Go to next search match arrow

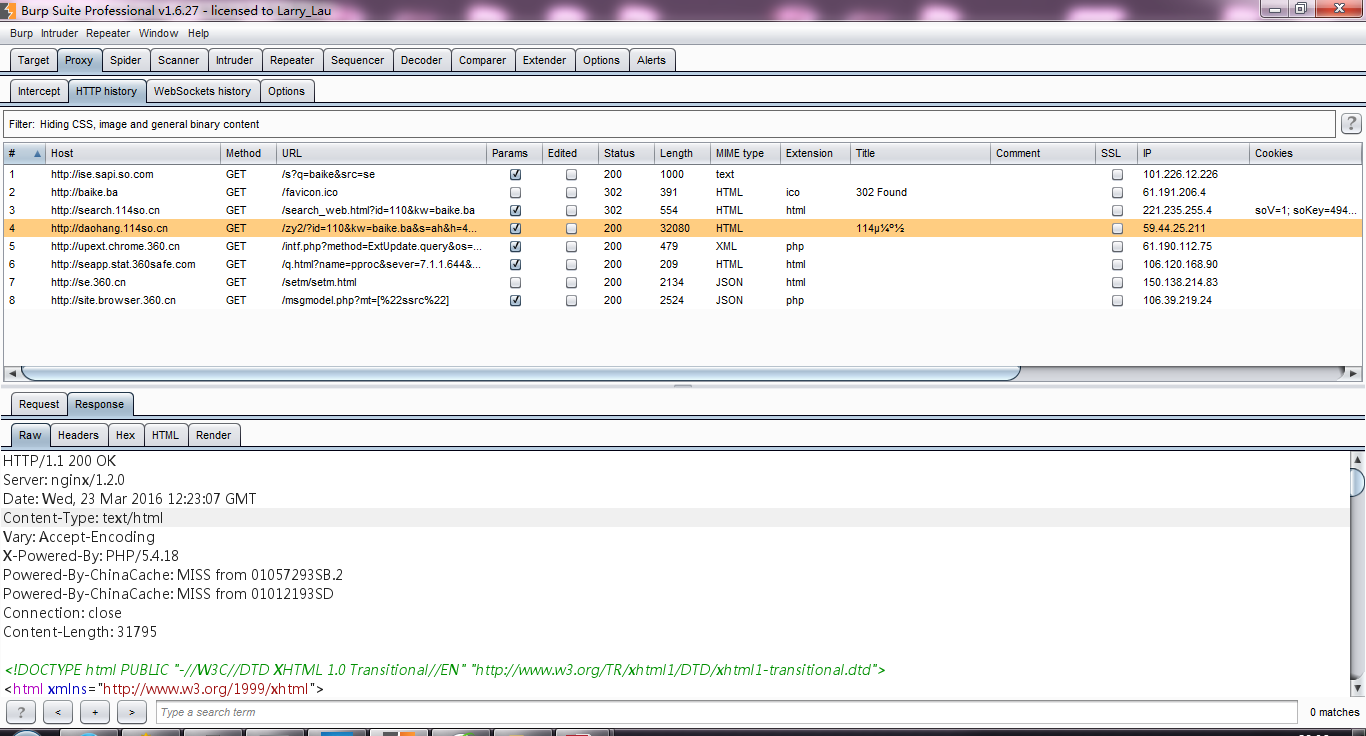pyautogui.click(x=132, y=712)
